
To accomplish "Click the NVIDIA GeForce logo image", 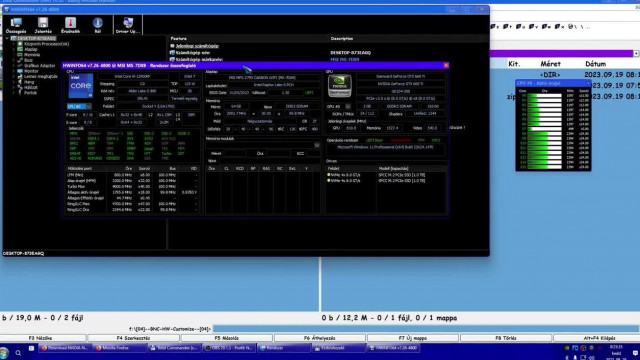I will click(x=340, y=86).
